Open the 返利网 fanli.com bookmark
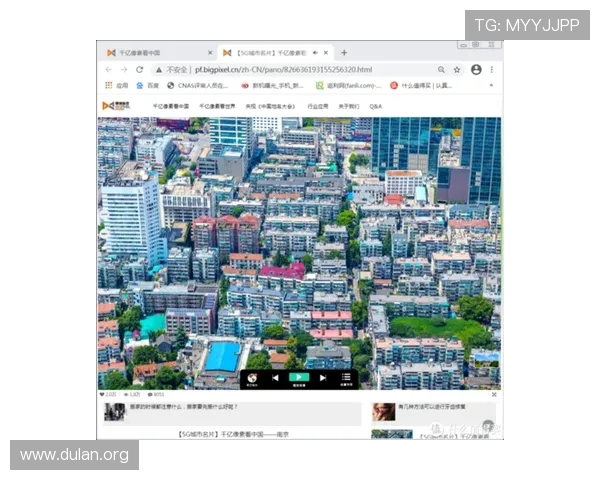This screenshot has height=480, width=600. 349,85
